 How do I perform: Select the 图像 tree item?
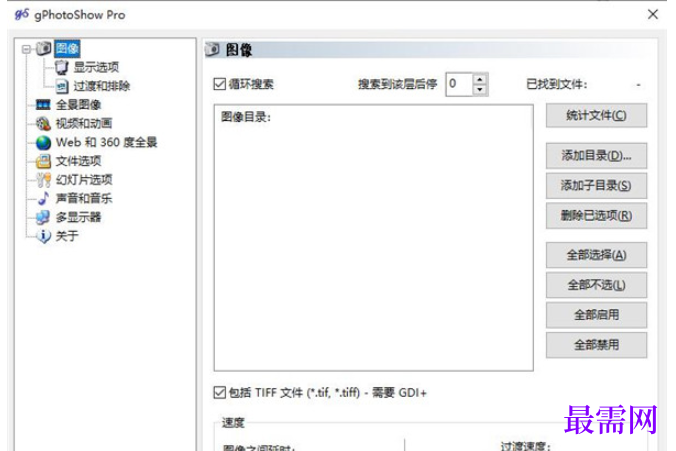[x=67, y=49]
